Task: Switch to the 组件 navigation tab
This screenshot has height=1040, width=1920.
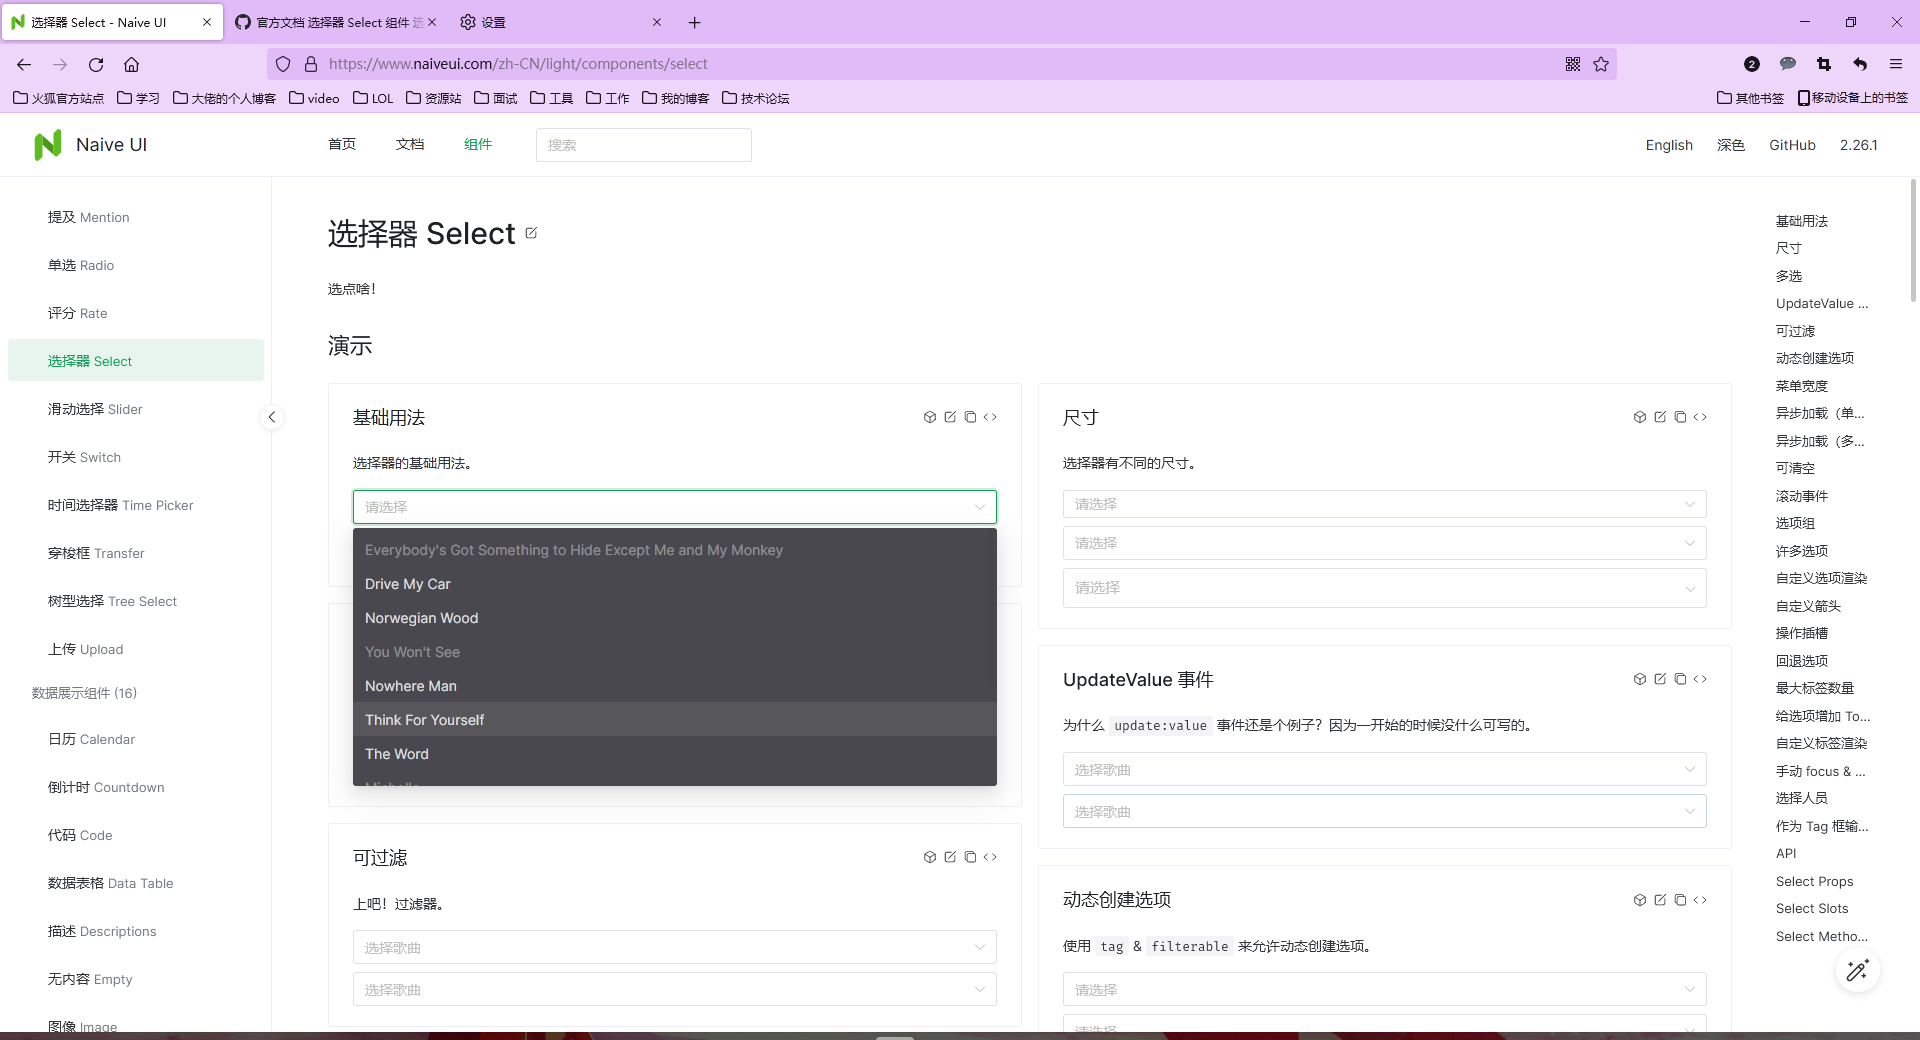Action: (x=478, y=144)
